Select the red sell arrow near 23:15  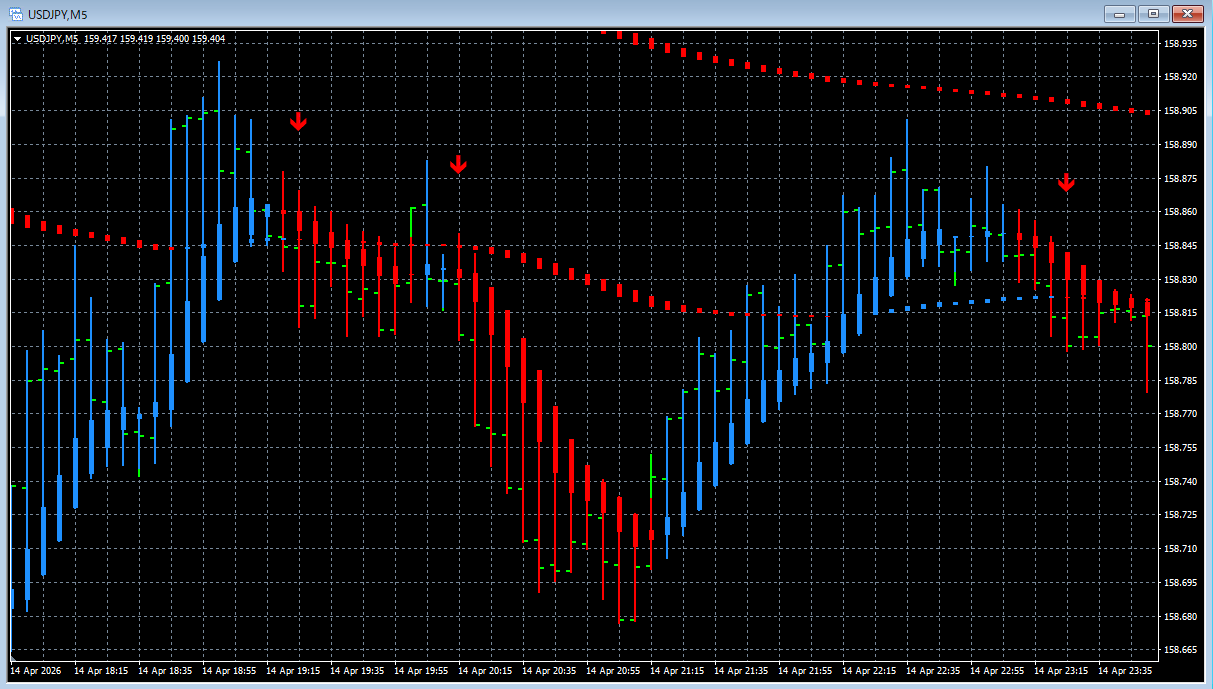1066,182
